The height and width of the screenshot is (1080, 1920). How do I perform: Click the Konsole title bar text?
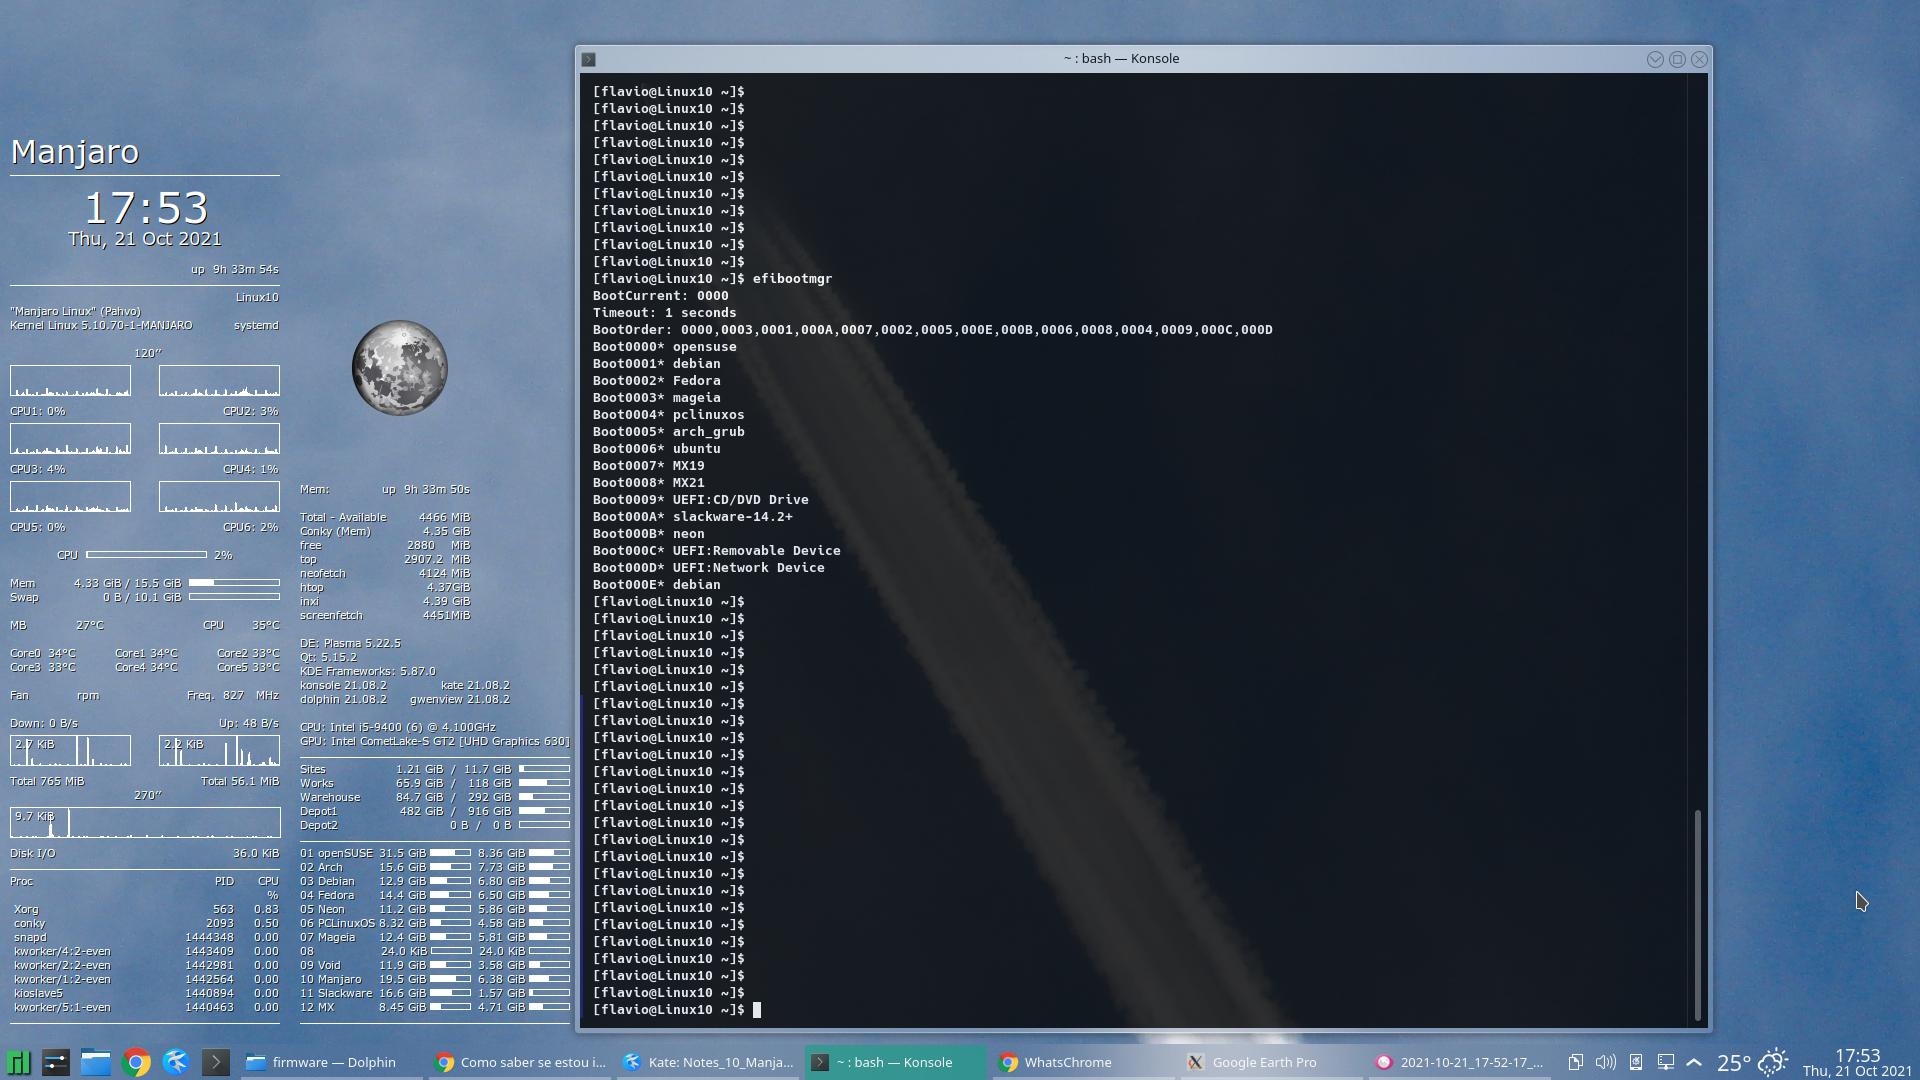[1121, 58]
